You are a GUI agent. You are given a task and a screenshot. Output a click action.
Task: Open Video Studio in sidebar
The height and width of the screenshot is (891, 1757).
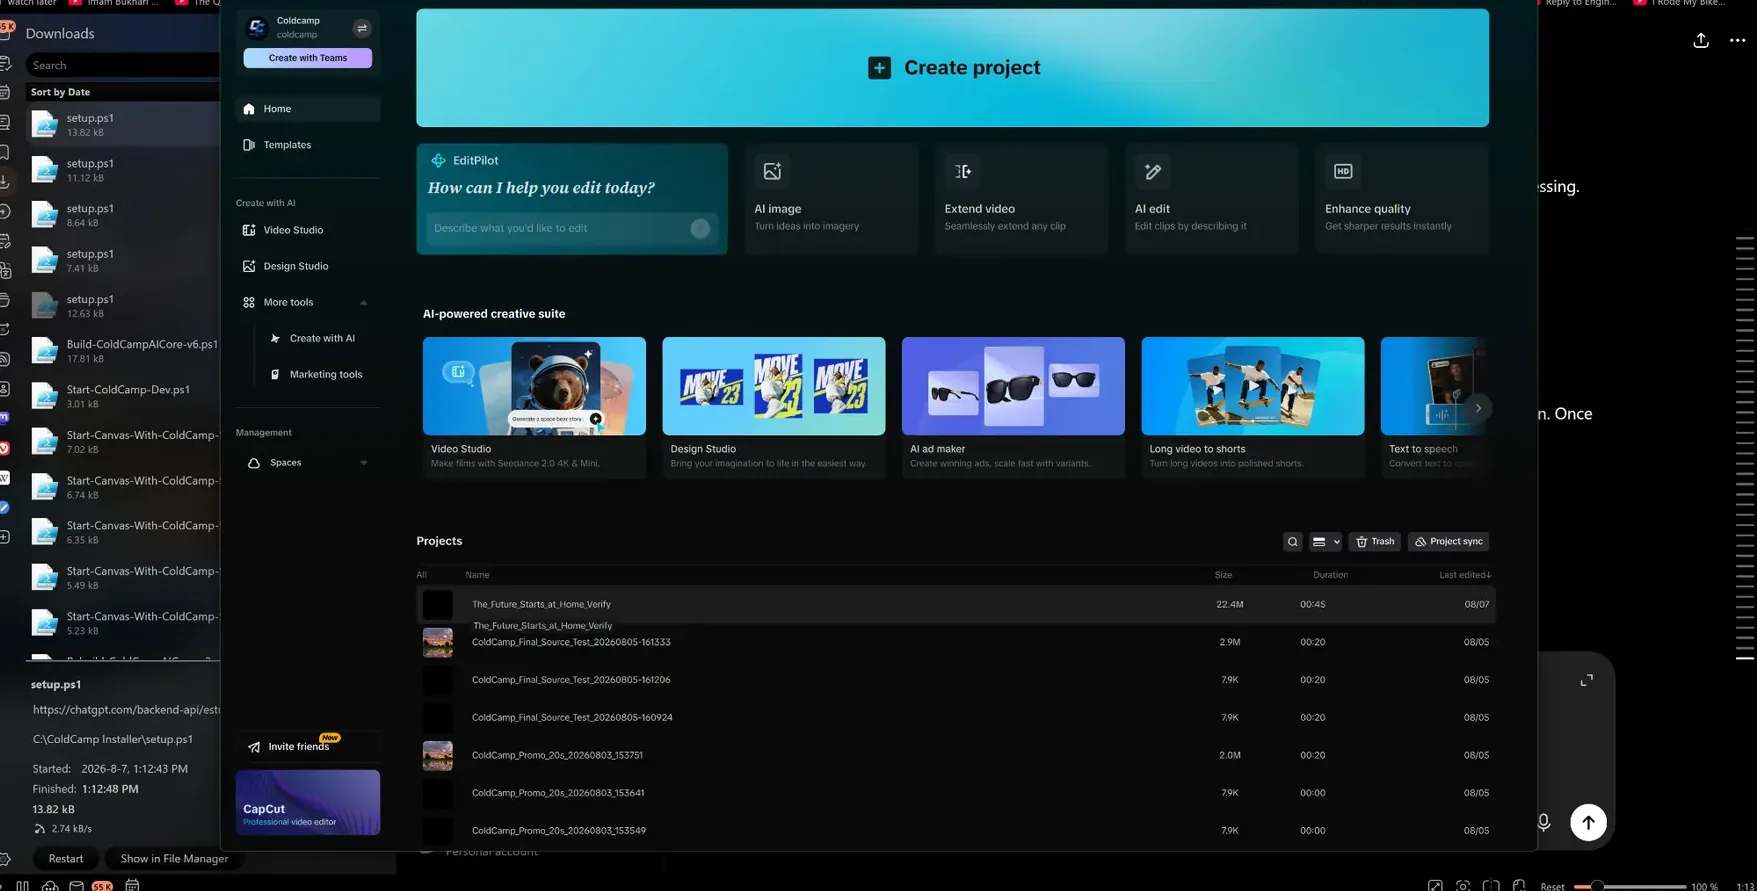tap(308, 230)
